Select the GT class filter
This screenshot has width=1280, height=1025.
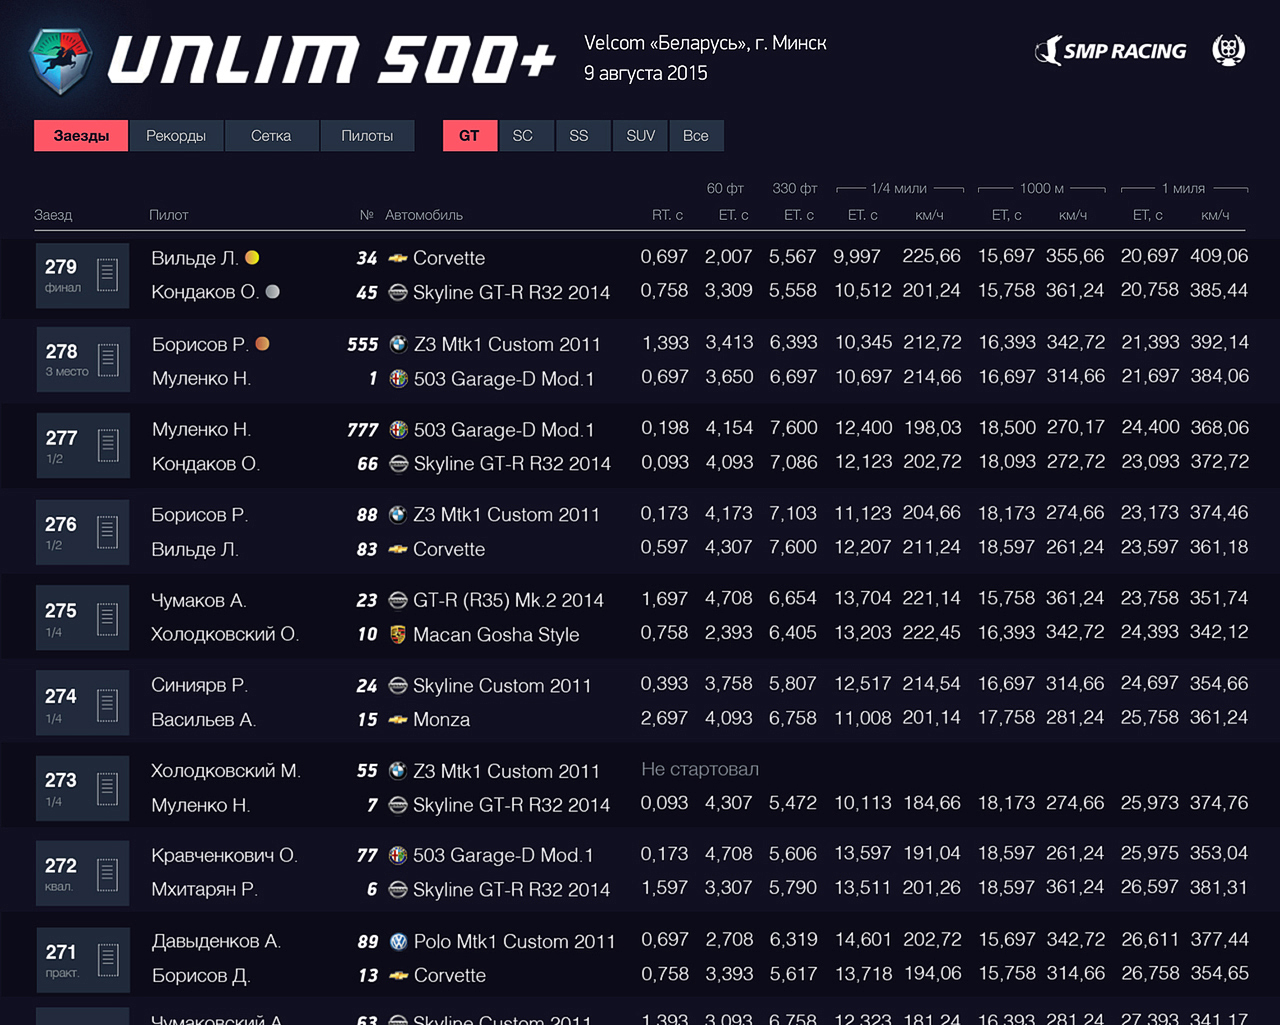469,136
